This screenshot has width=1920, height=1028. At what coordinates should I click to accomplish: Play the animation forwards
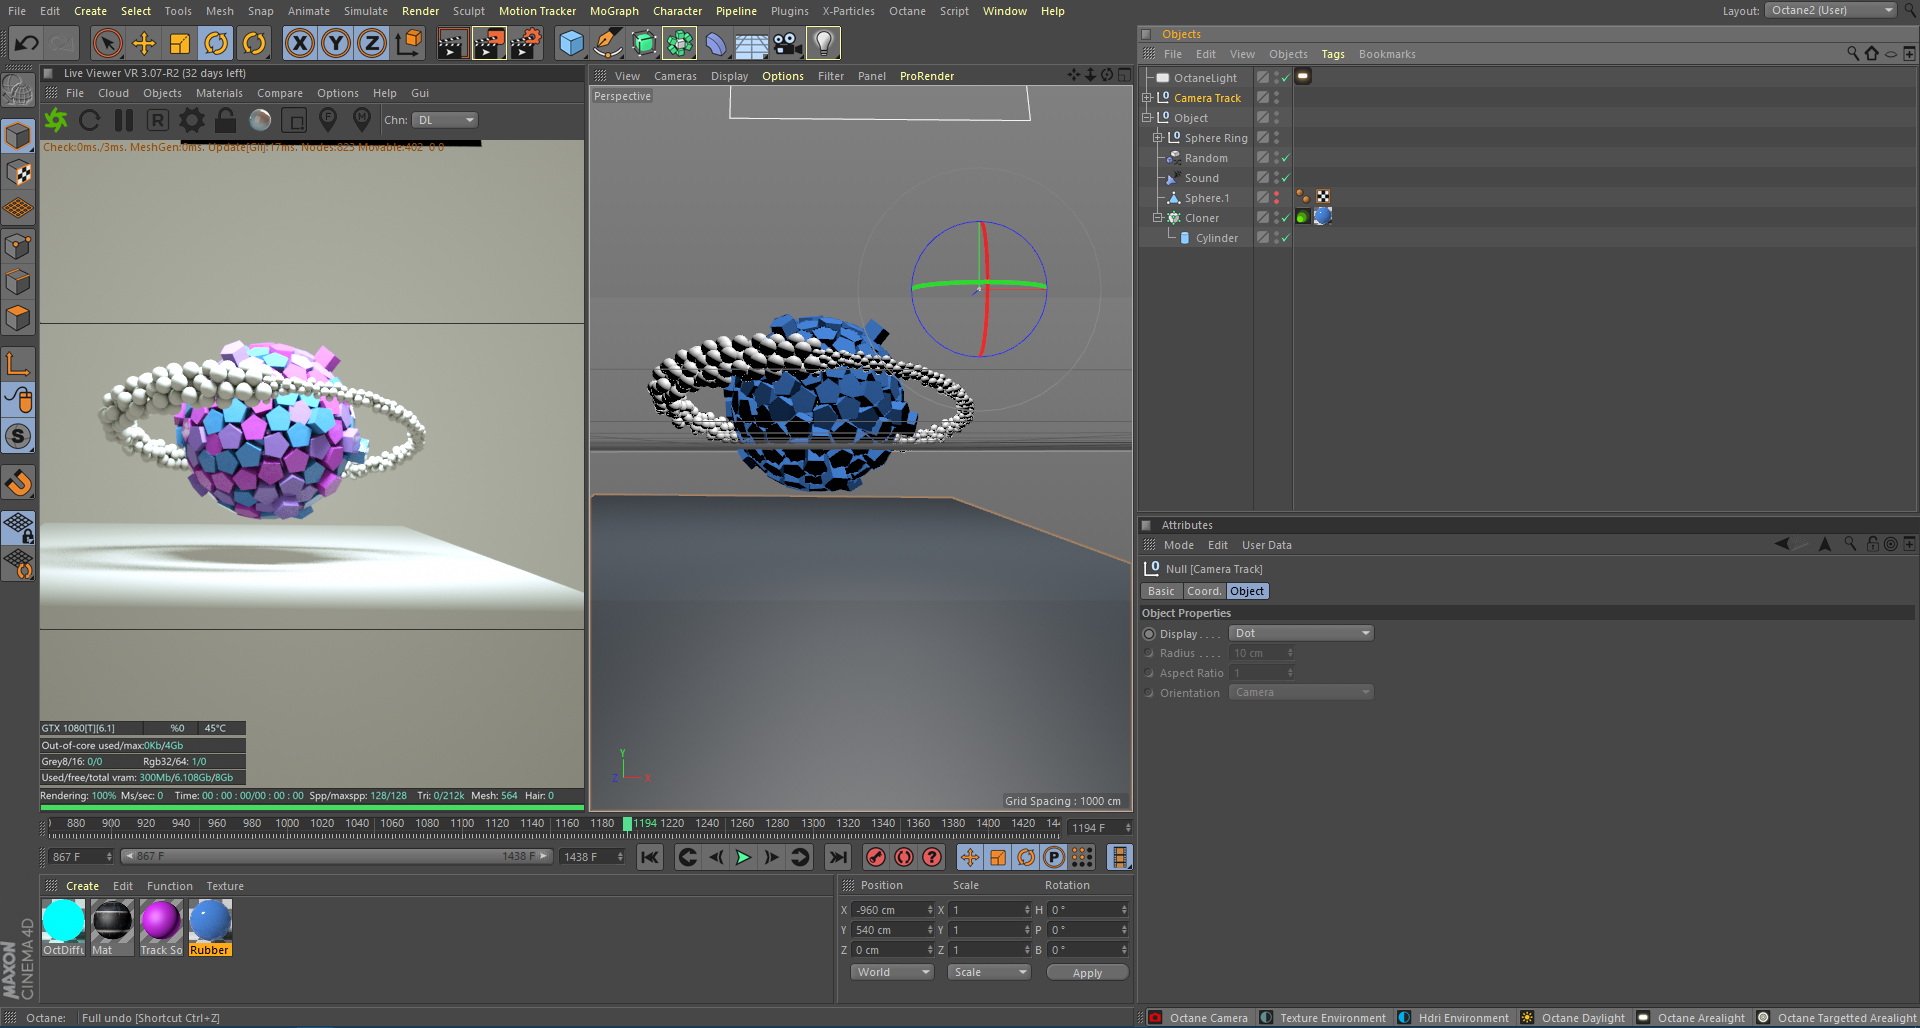click(743, 857)
